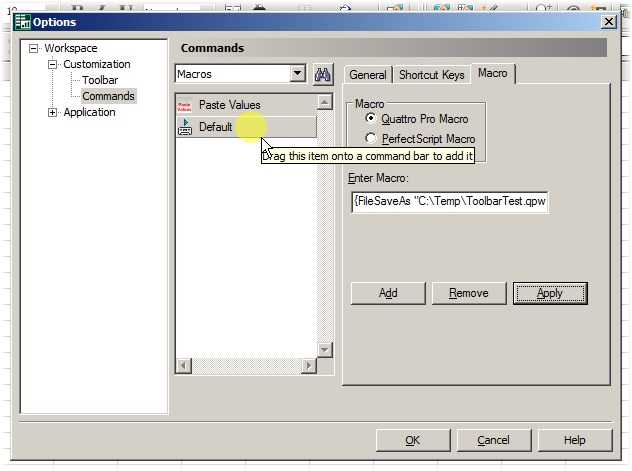Switch to the General tab
Screen dimensions: 632x471
click(367, 75)
